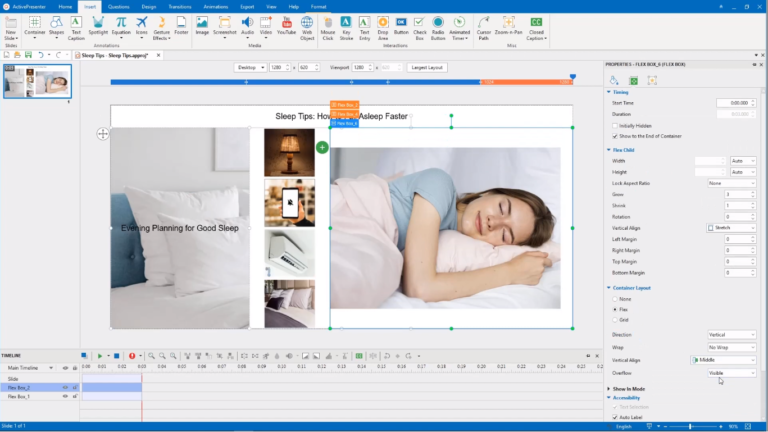Switch to the Questions ribbon tab

[x=119, y=7]
